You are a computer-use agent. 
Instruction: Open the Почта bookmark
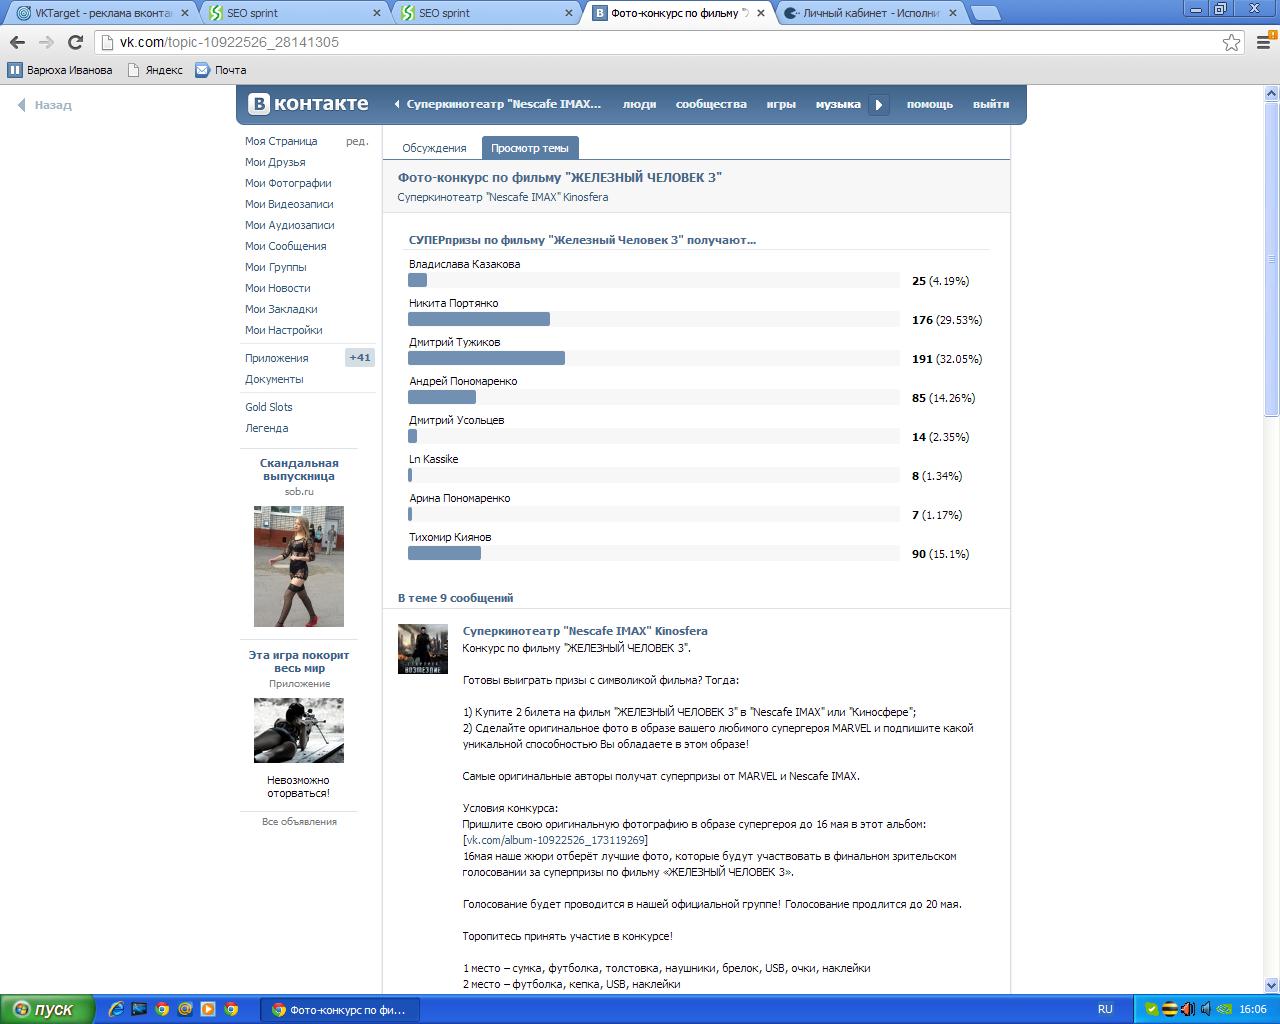[221, 70]
